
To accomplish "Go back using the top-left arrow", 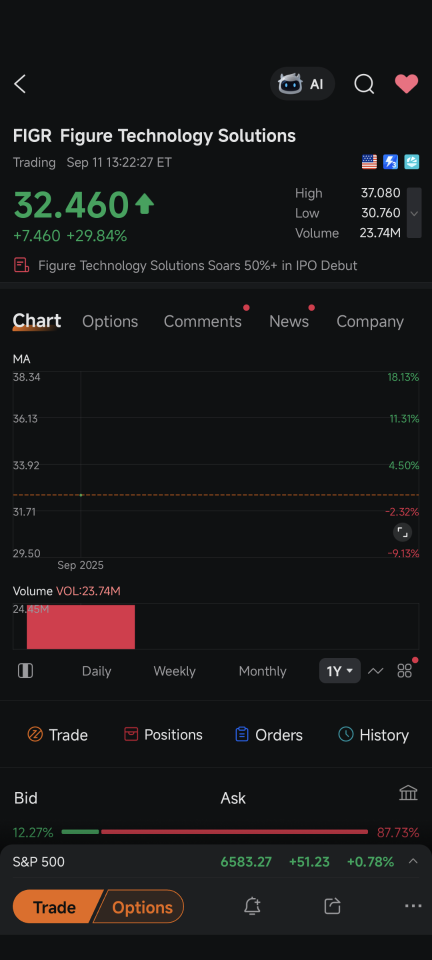I will 20,84.
